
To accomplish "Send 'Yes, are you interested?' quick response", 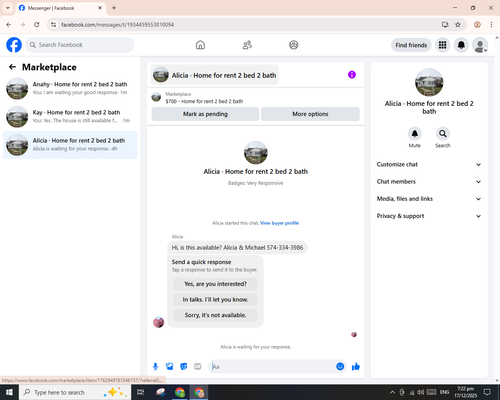I will [x=215, y=284].
